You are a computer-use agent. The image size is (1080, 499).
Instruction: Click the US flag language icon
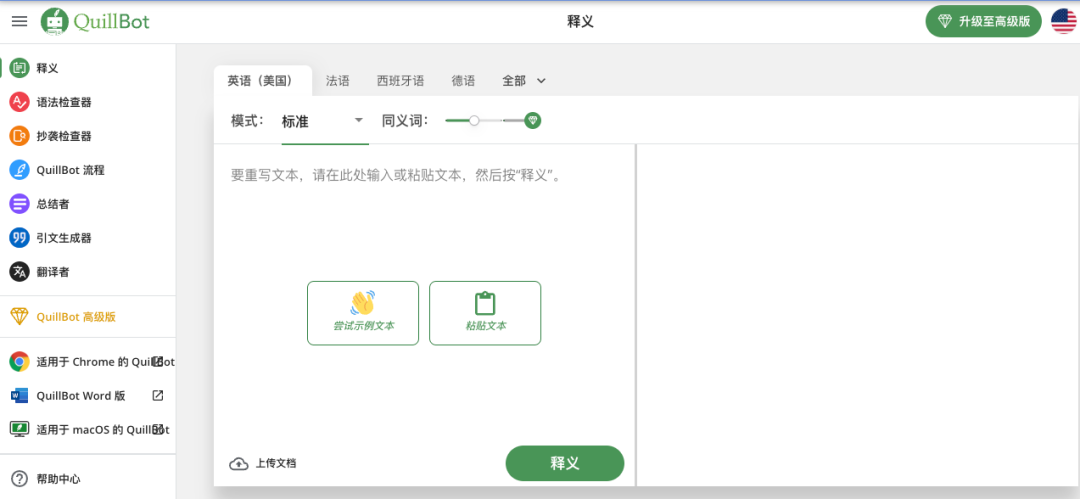1063,21
